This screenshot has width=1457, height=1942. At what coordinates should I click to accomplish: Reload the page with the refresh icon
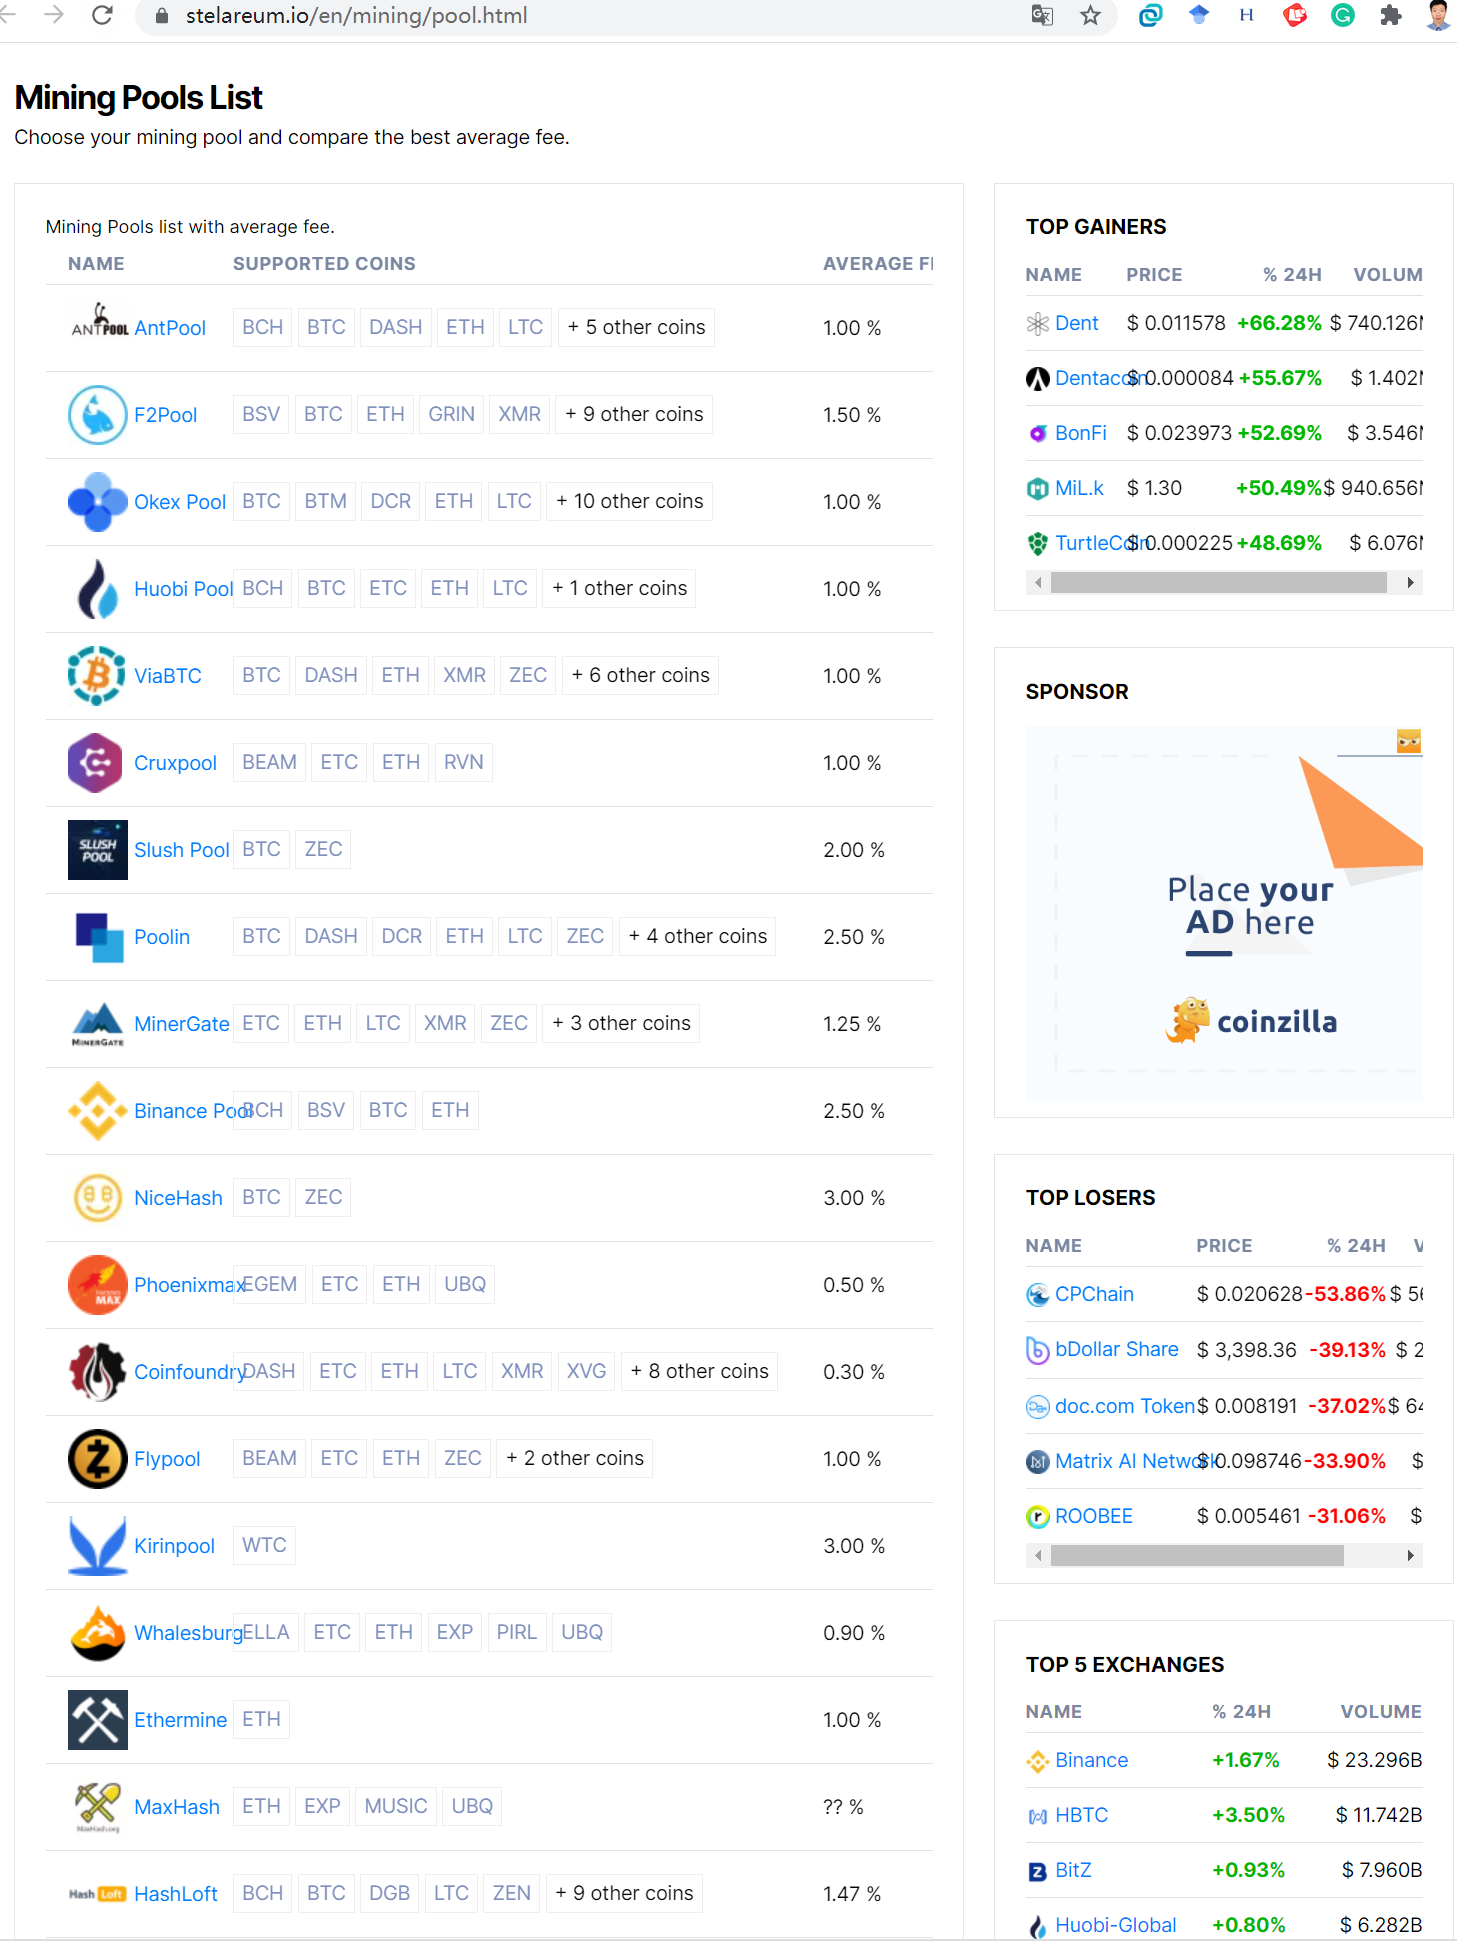[x=102, y=16]
